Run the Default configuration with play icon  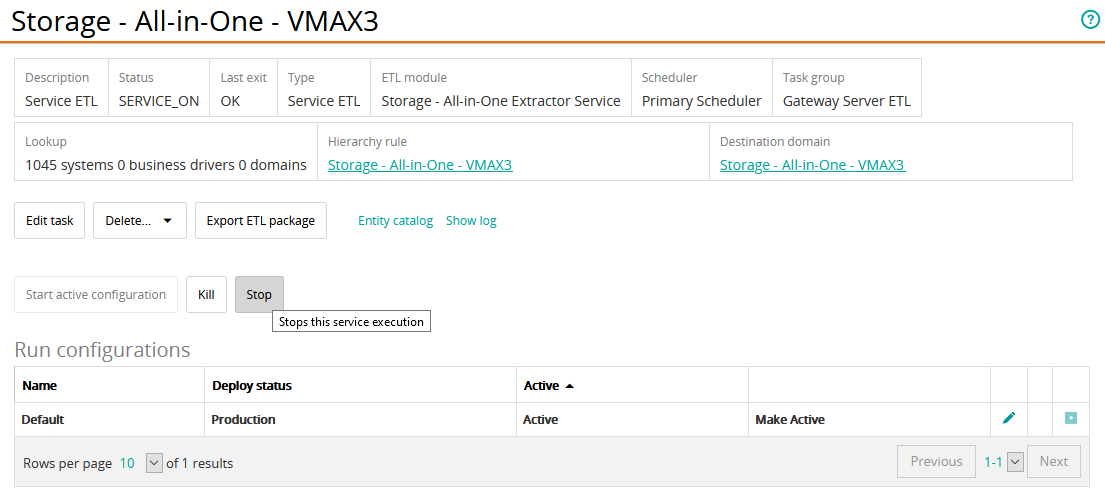(x=1070, y=418)
